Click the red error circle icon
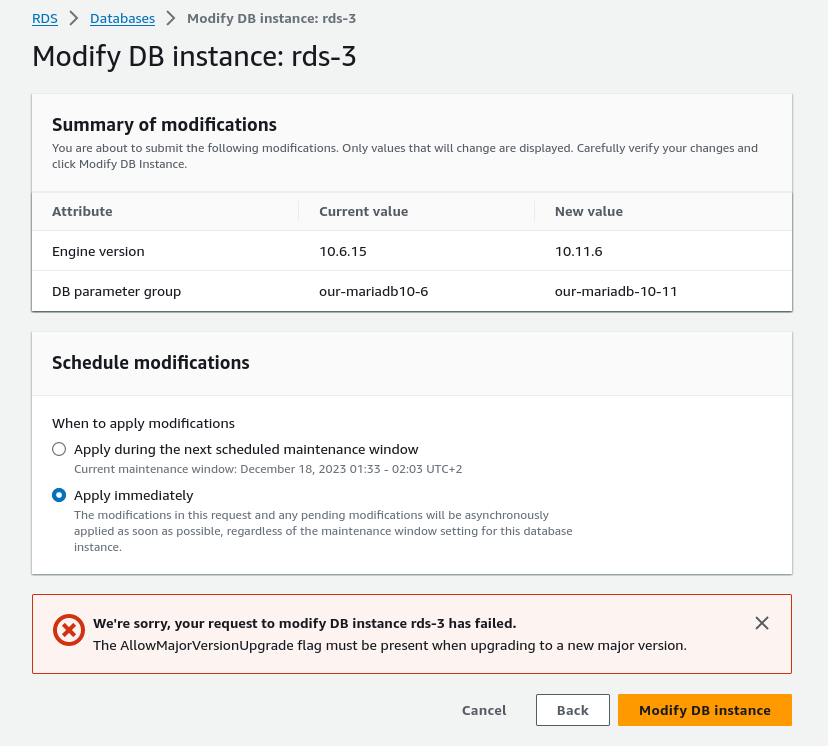Viewport: 828px width, 746px height. [x=68, y=630]
